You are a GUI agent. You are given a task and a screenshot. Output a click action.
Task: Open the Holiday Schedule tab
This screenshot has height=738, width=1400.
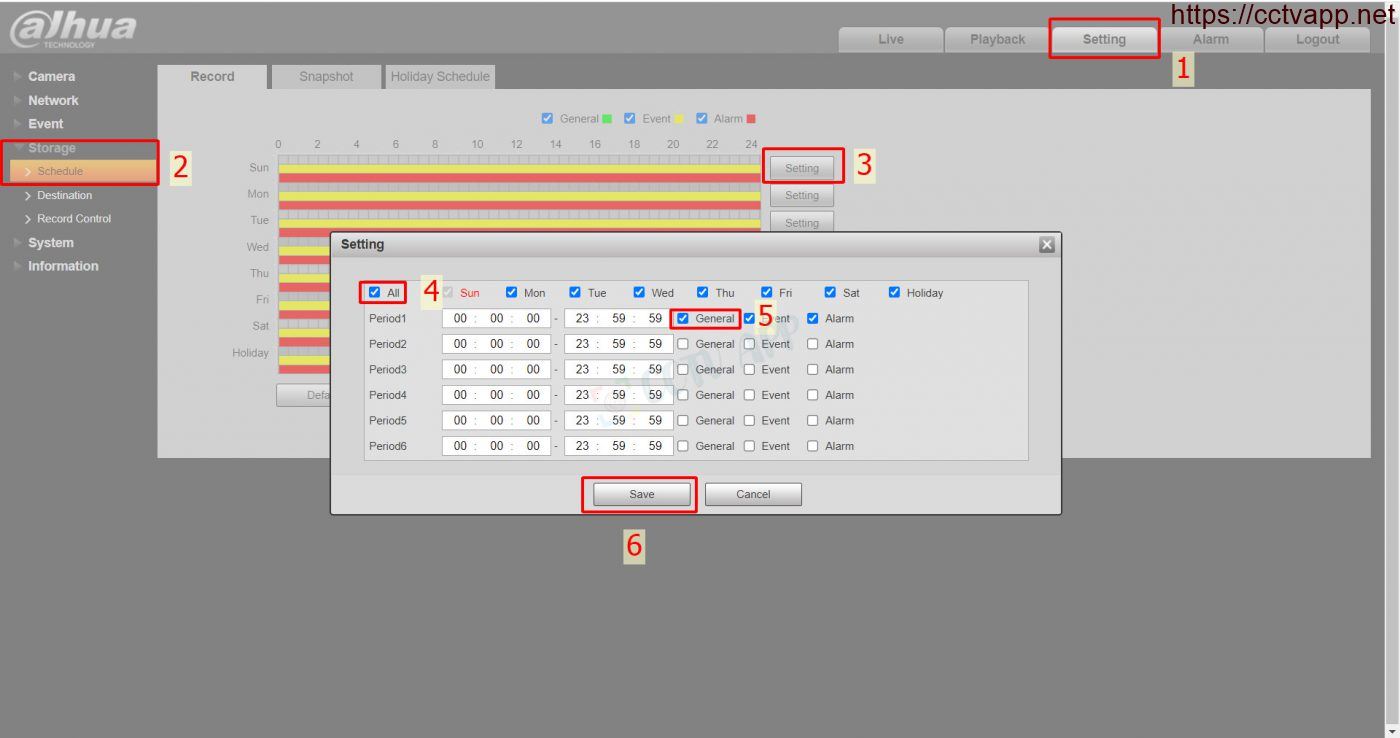(440, 77)
